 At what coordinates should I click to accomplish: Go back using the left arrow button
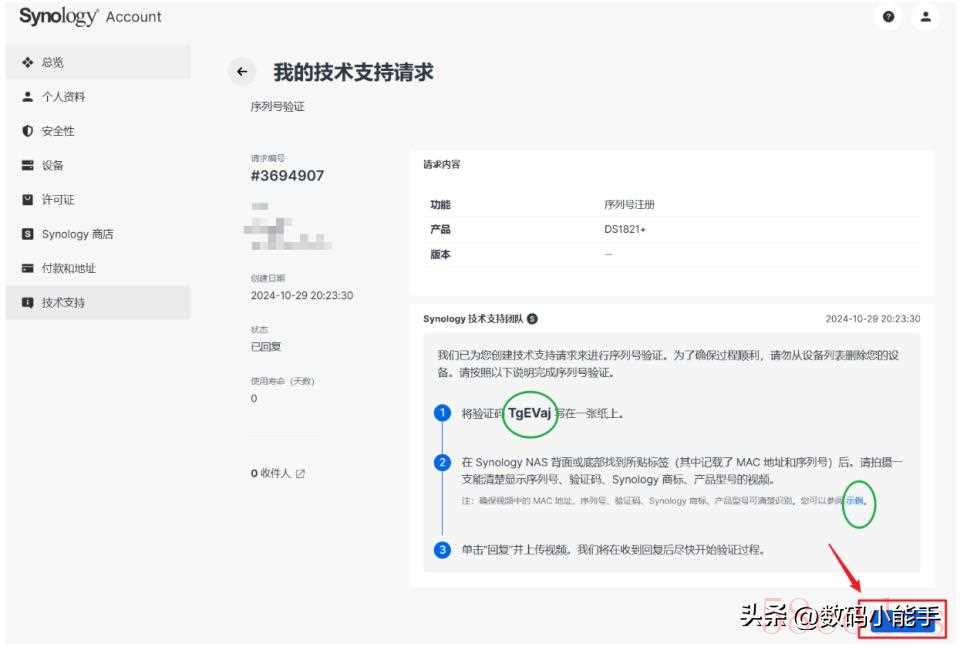tap(242, 72)
